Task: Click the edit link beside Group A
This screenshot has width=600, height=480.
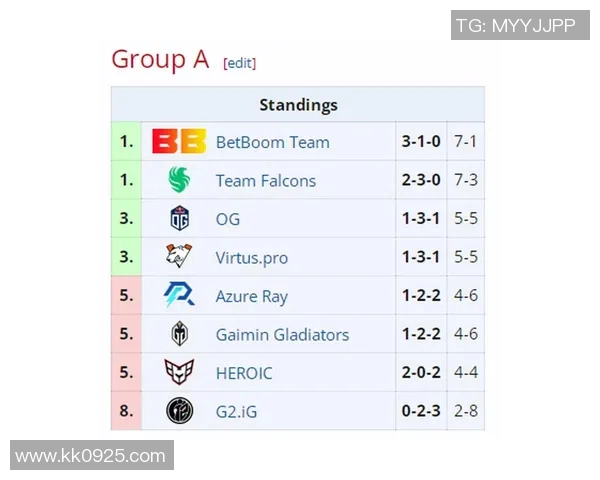Action: [240, 63]
